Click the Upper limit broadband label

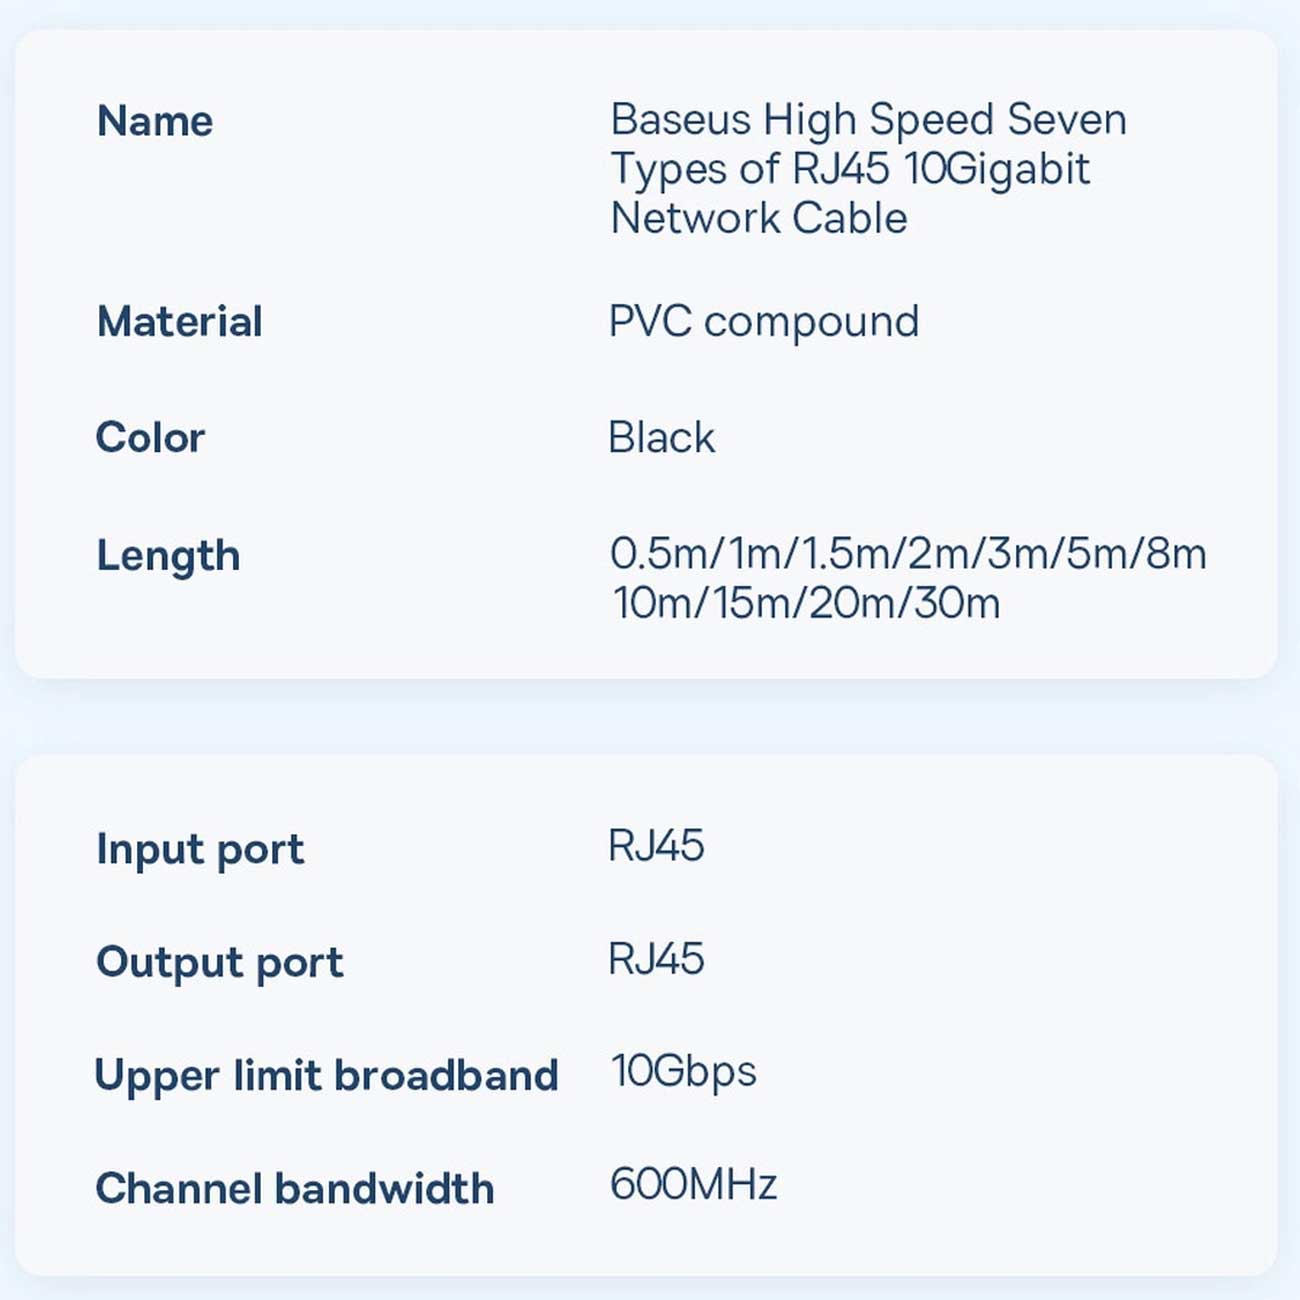click(x=326, y=1076)
